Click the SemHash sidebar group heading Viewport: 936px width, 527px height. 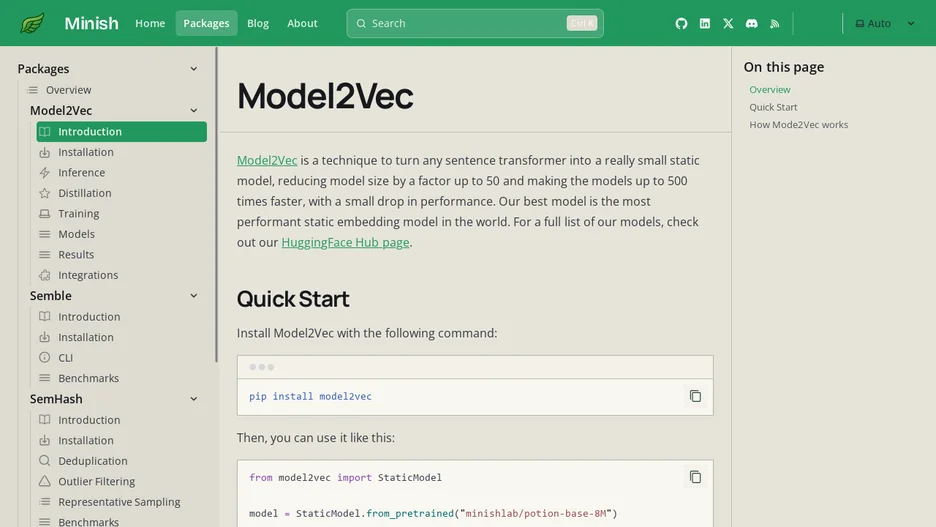[56, 399]
